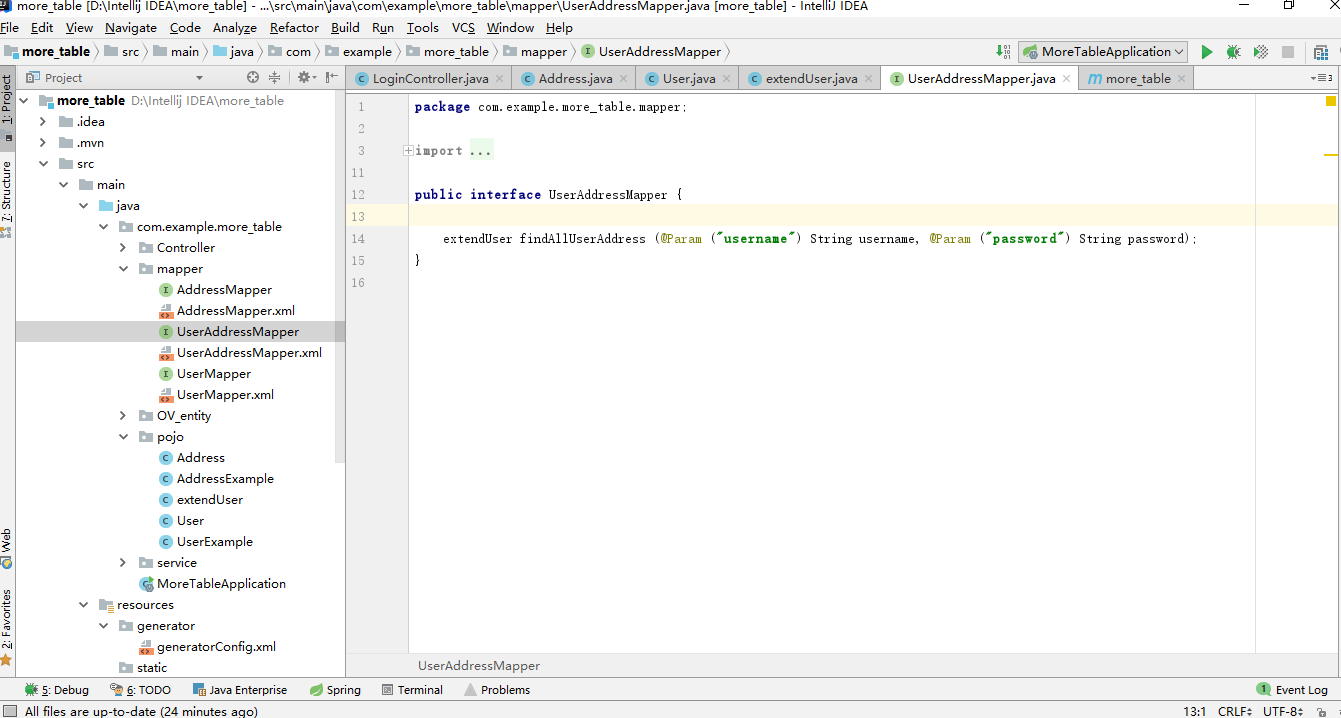Expand the OV_entity package
The width and height of the screenshot is (1341, 718).
(x=123, y=415)
